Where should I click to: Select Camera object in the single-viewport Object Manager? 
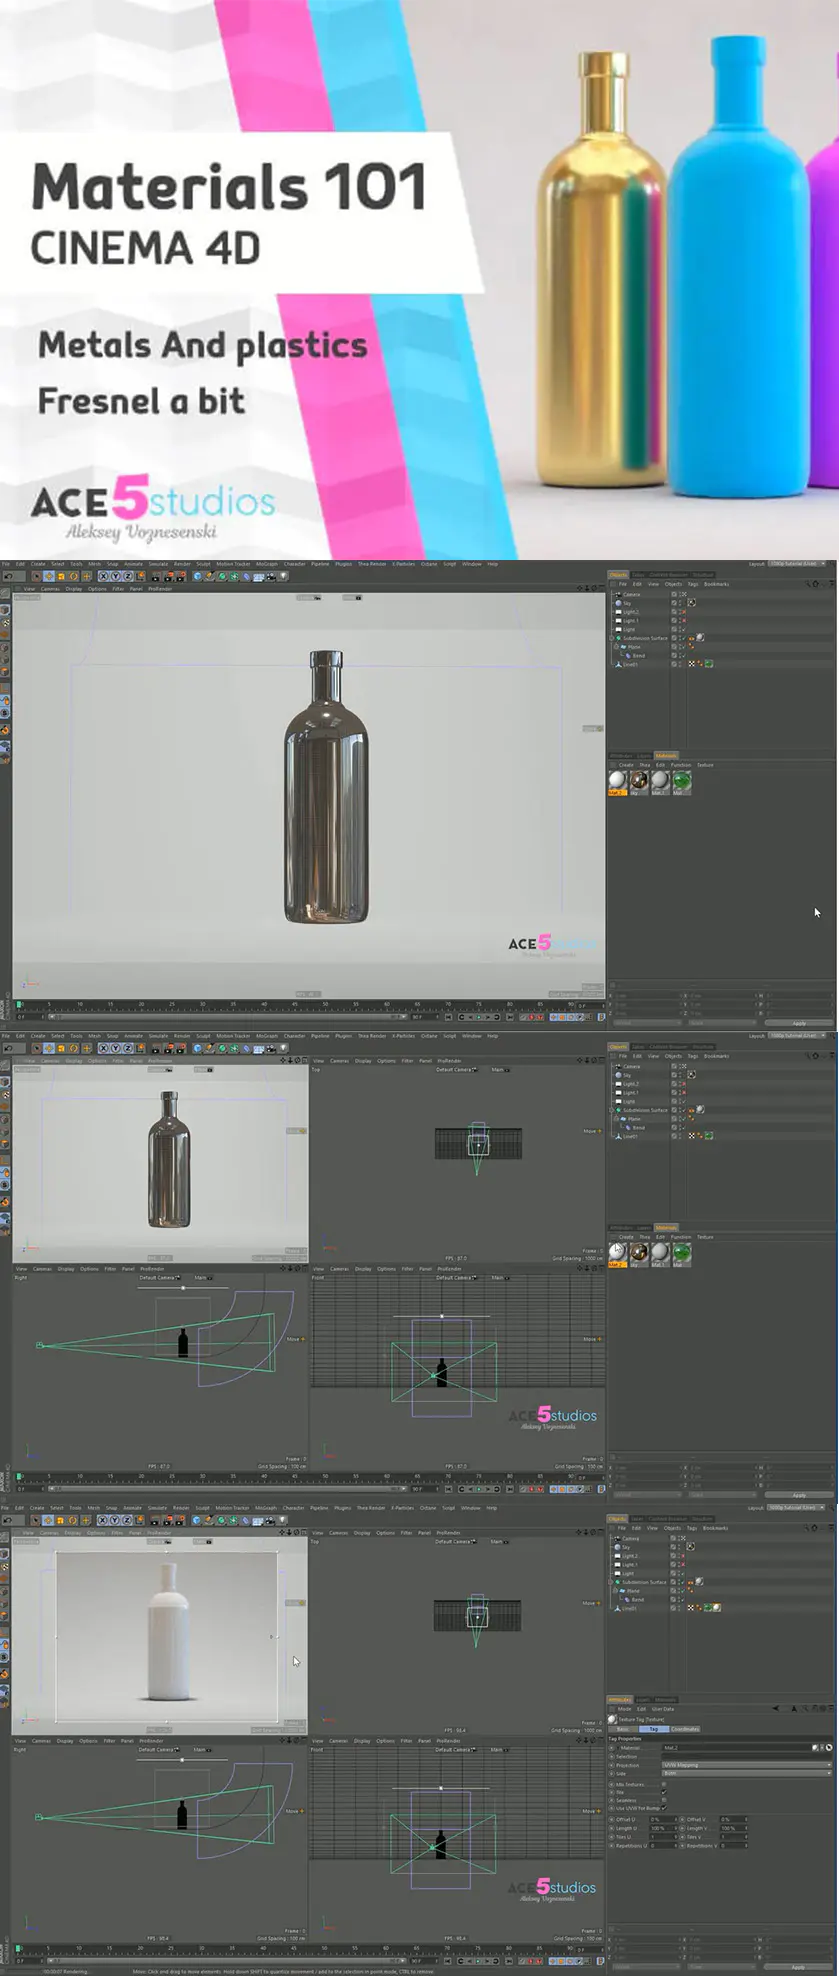point(631,594)
